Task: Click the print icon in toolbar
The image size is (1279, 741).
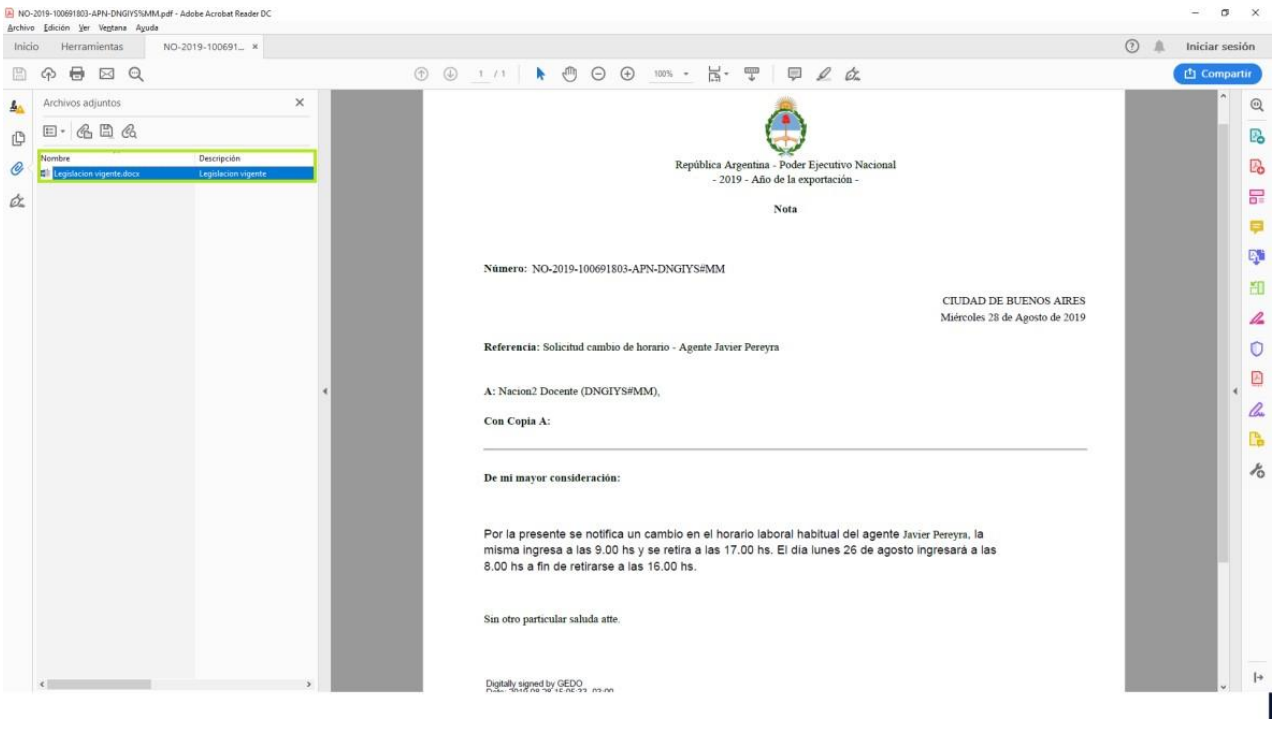Action: (x=77, y=74)
